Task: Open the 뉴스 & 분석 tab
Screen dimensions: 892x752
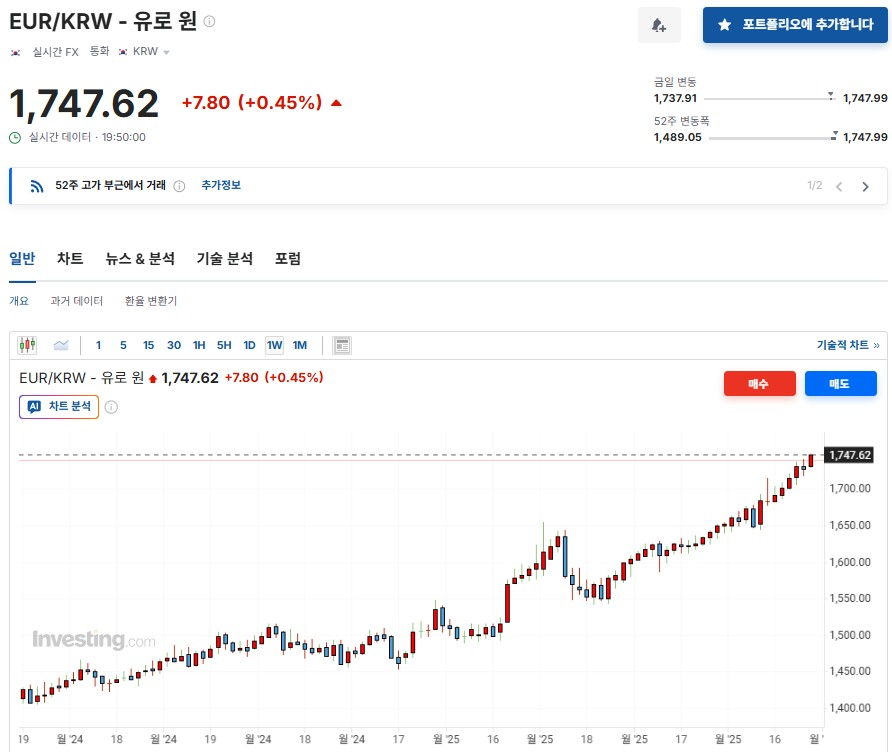Action: click(x=140, y=258)
